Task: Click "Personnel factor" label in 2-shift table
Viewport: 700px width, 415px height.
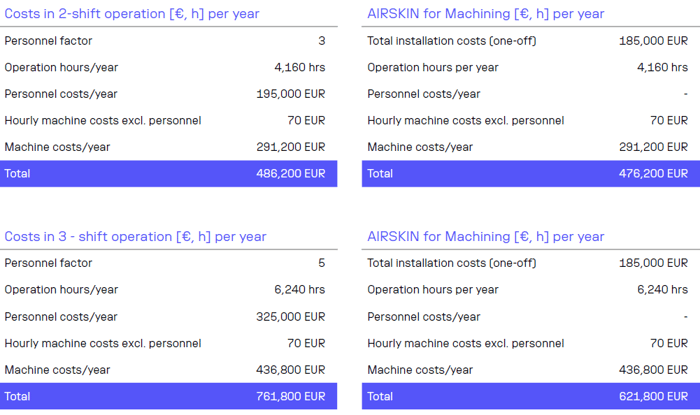Action: [48, 41]
